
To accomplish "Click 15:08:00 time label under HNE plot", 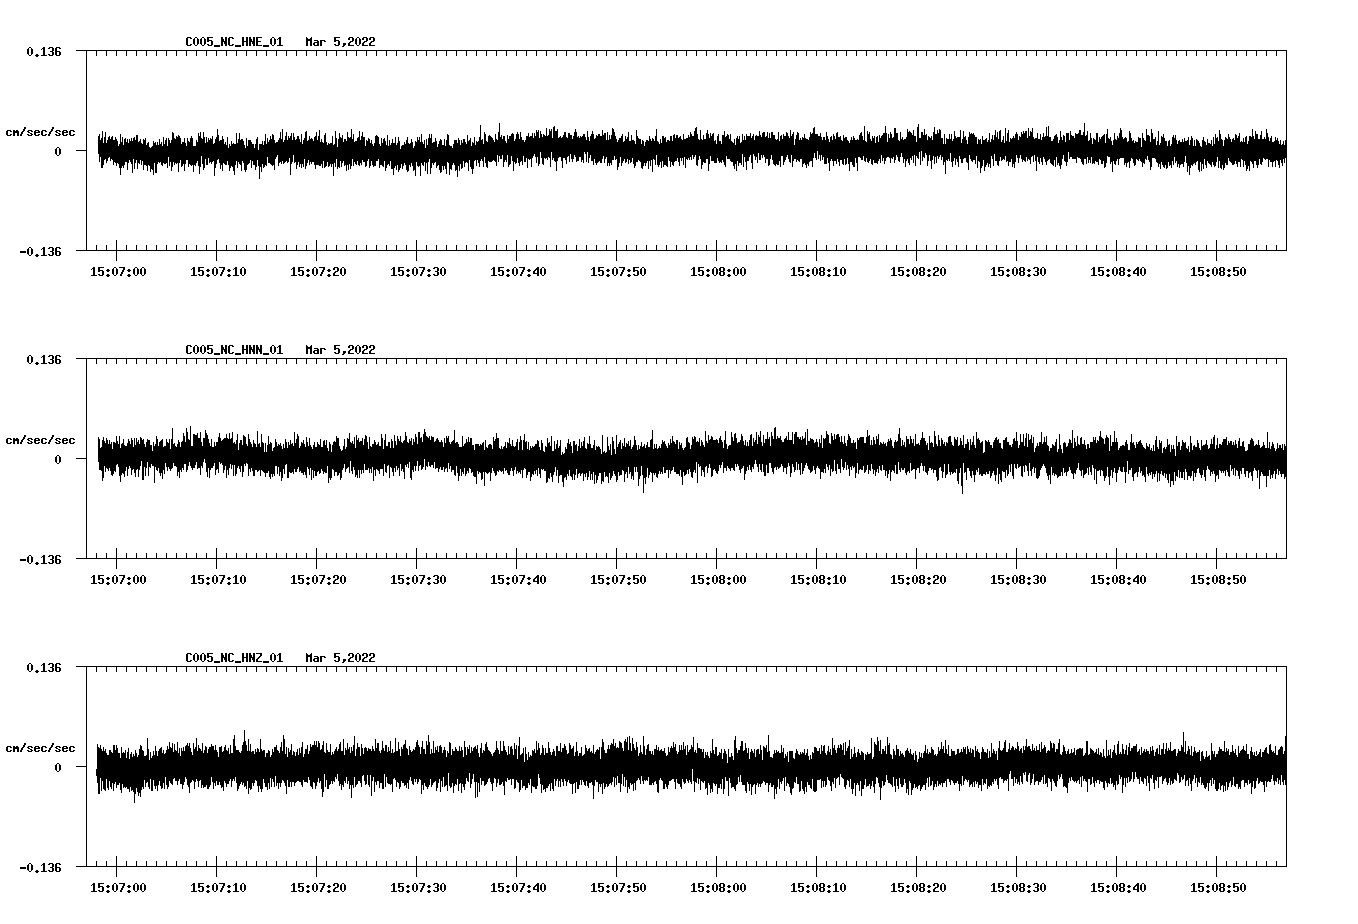I will coord(718,271).
